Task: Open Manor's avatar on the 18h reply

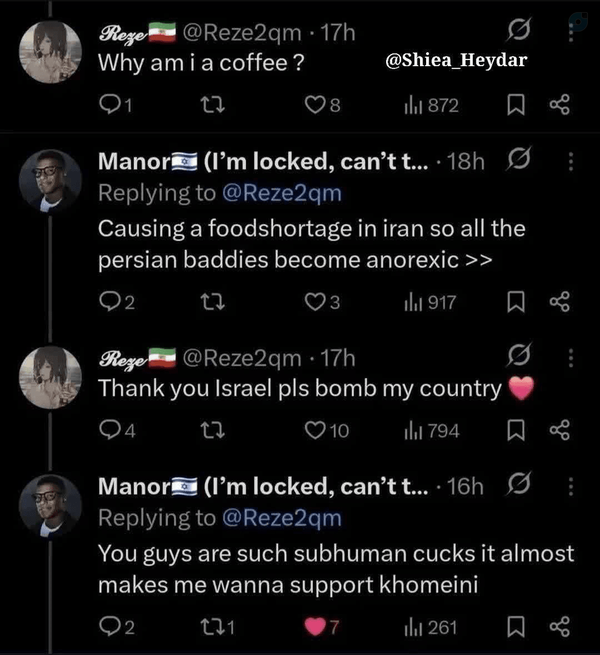Action: [x=51, y=181]
